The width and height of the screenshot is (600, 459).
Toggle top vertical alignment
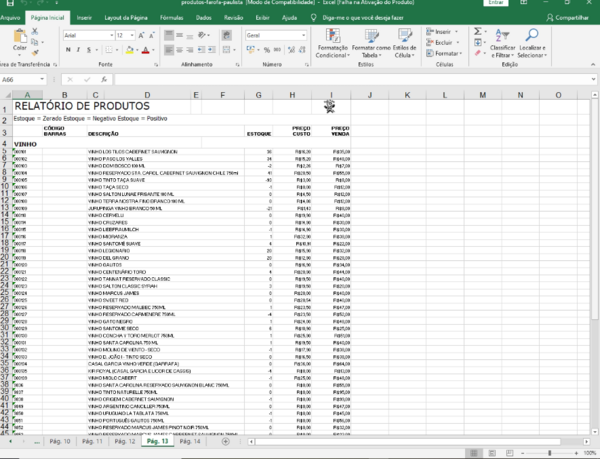pos(169,36)
